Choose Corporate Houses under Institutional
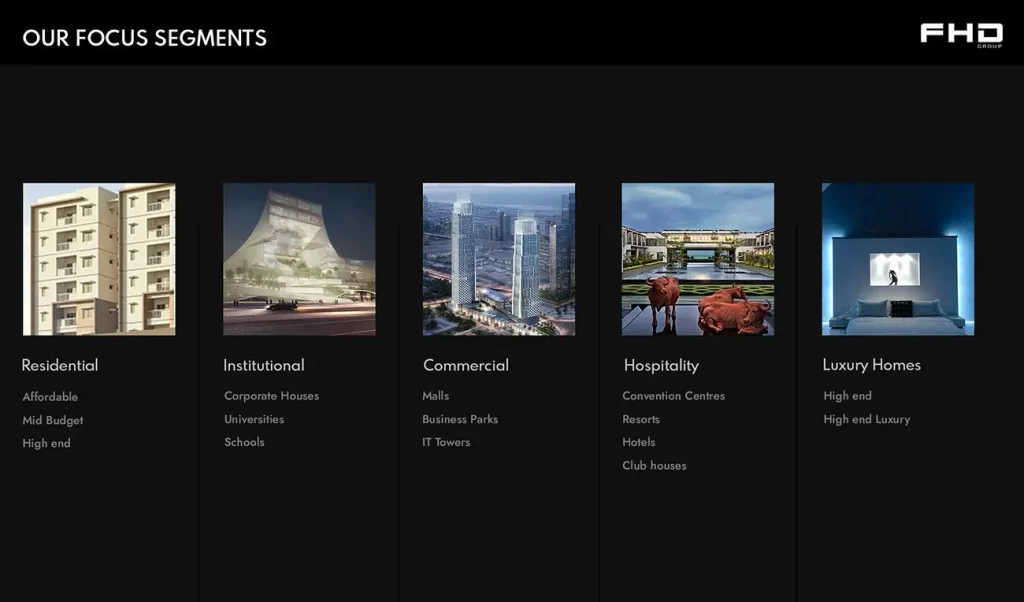 point(272,396)
